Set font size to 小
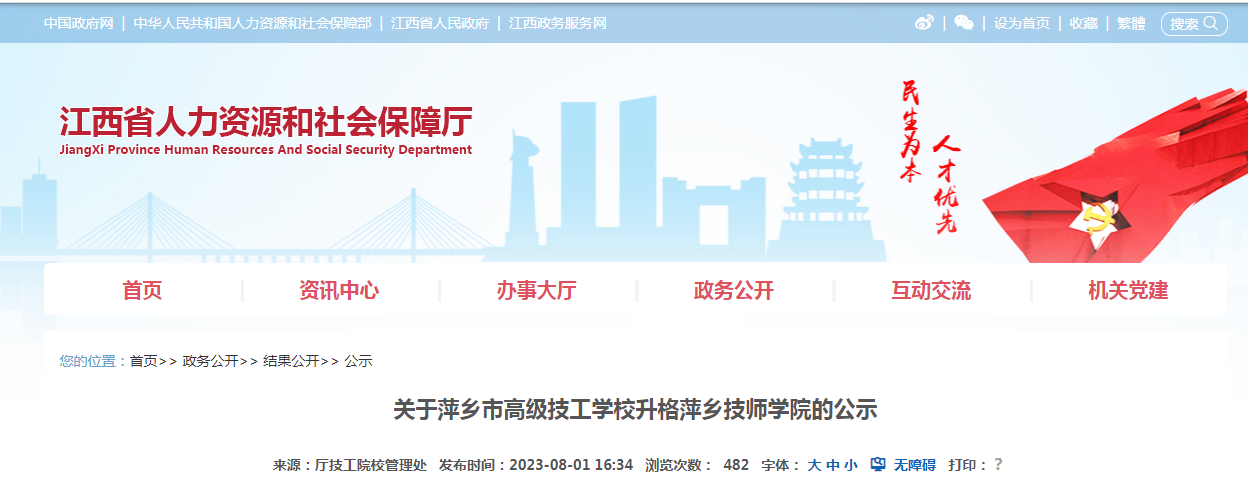Viewport: 1248px width, 491px height. point(850,465)
